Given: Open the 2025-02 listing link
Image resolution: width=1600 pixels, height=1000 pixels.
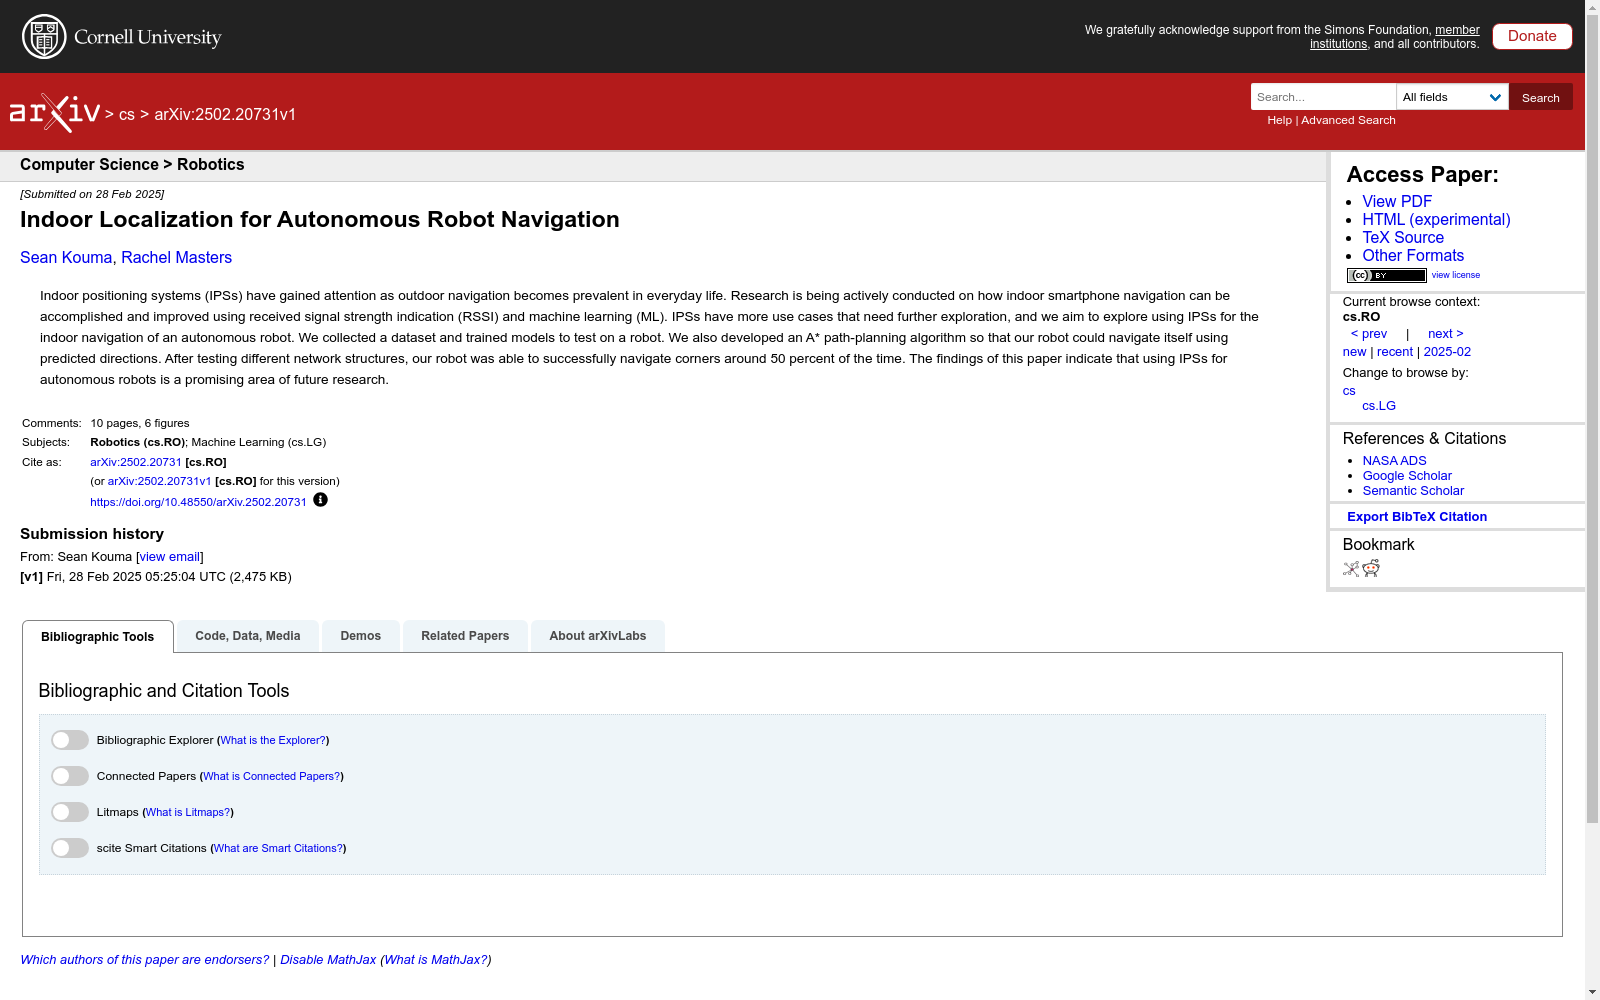Looking at the screenshot, I should [1447, 352].
